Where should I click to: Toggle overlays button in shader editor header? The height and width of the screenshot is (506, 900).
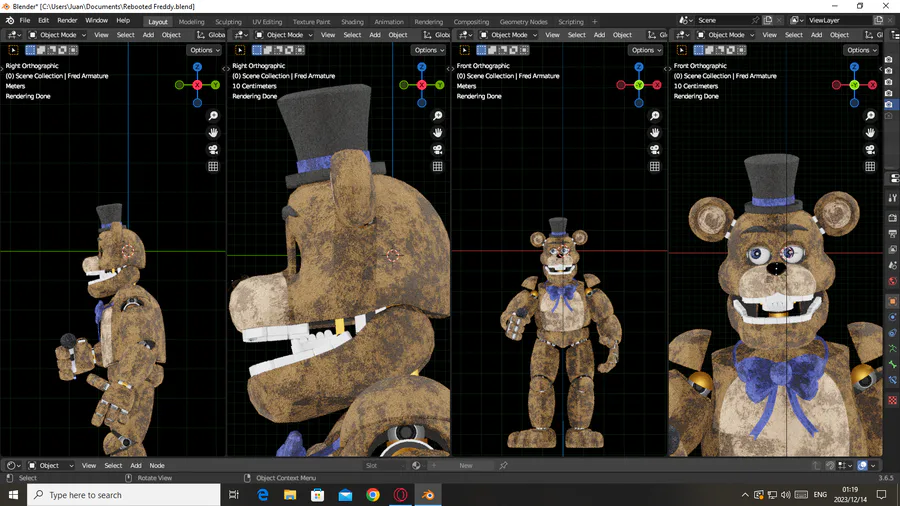[862, 465]
